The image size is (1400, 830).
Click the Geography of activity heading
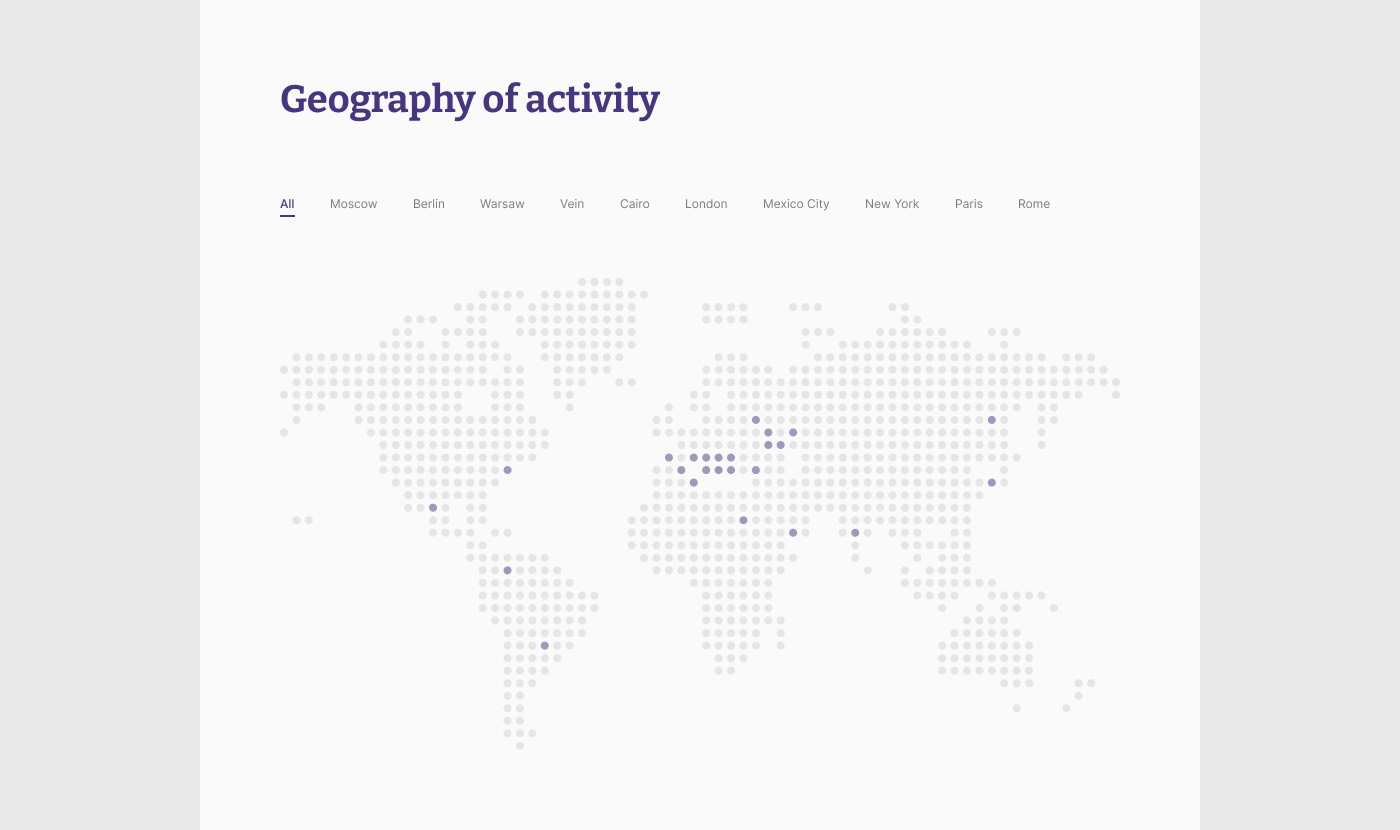pyautogui.click(x=470, y=100)
